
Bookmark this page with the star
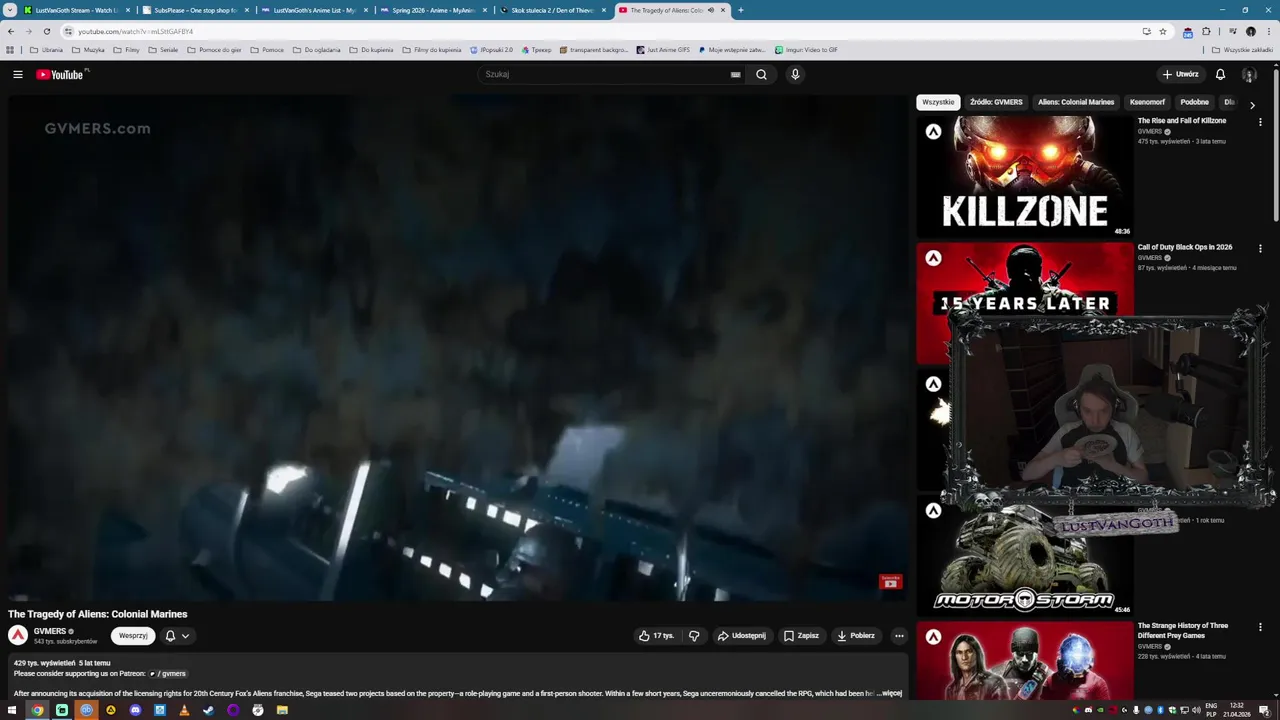pyautogui.click(x=1162, y=31)
